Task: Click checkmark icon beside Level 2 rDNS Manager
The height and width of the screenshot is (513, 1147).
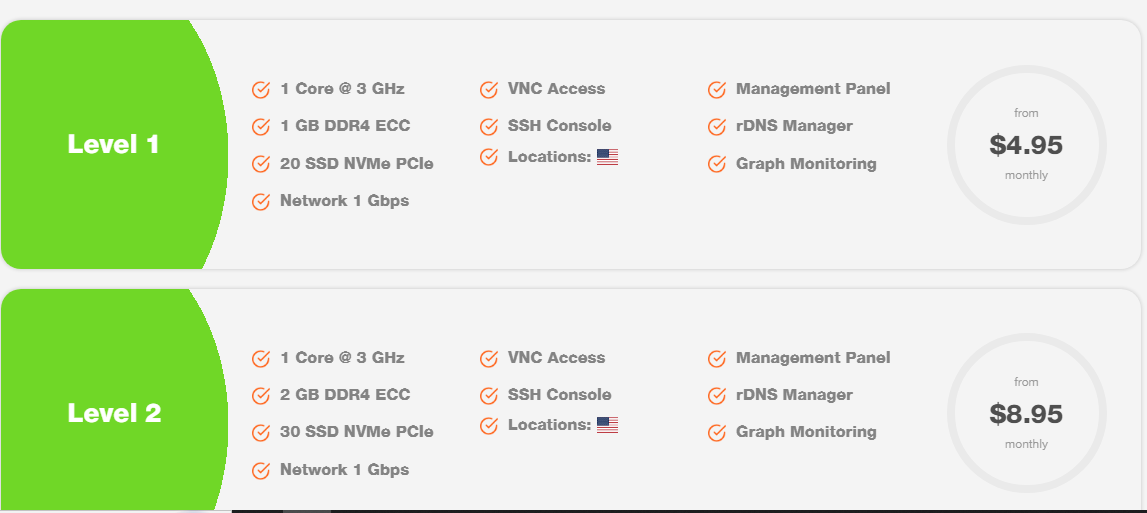Action: pos(717,396)
